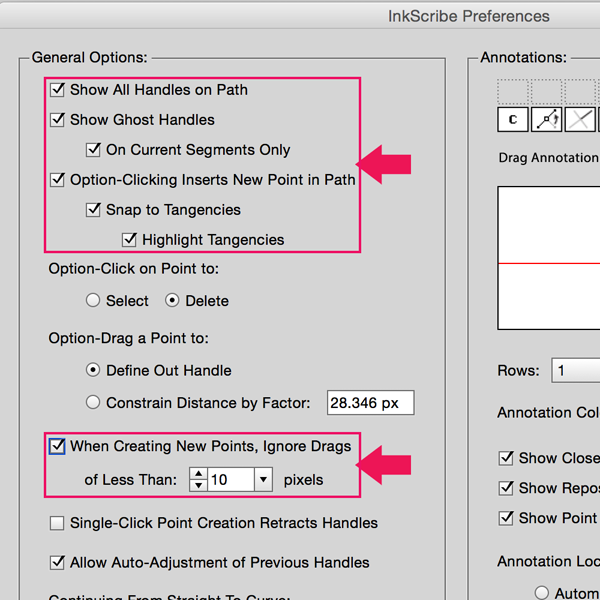This screenshot has height=600, width=600.
Task: Choose Delete for Option-Click on Point
Action: tap(172, 300)
